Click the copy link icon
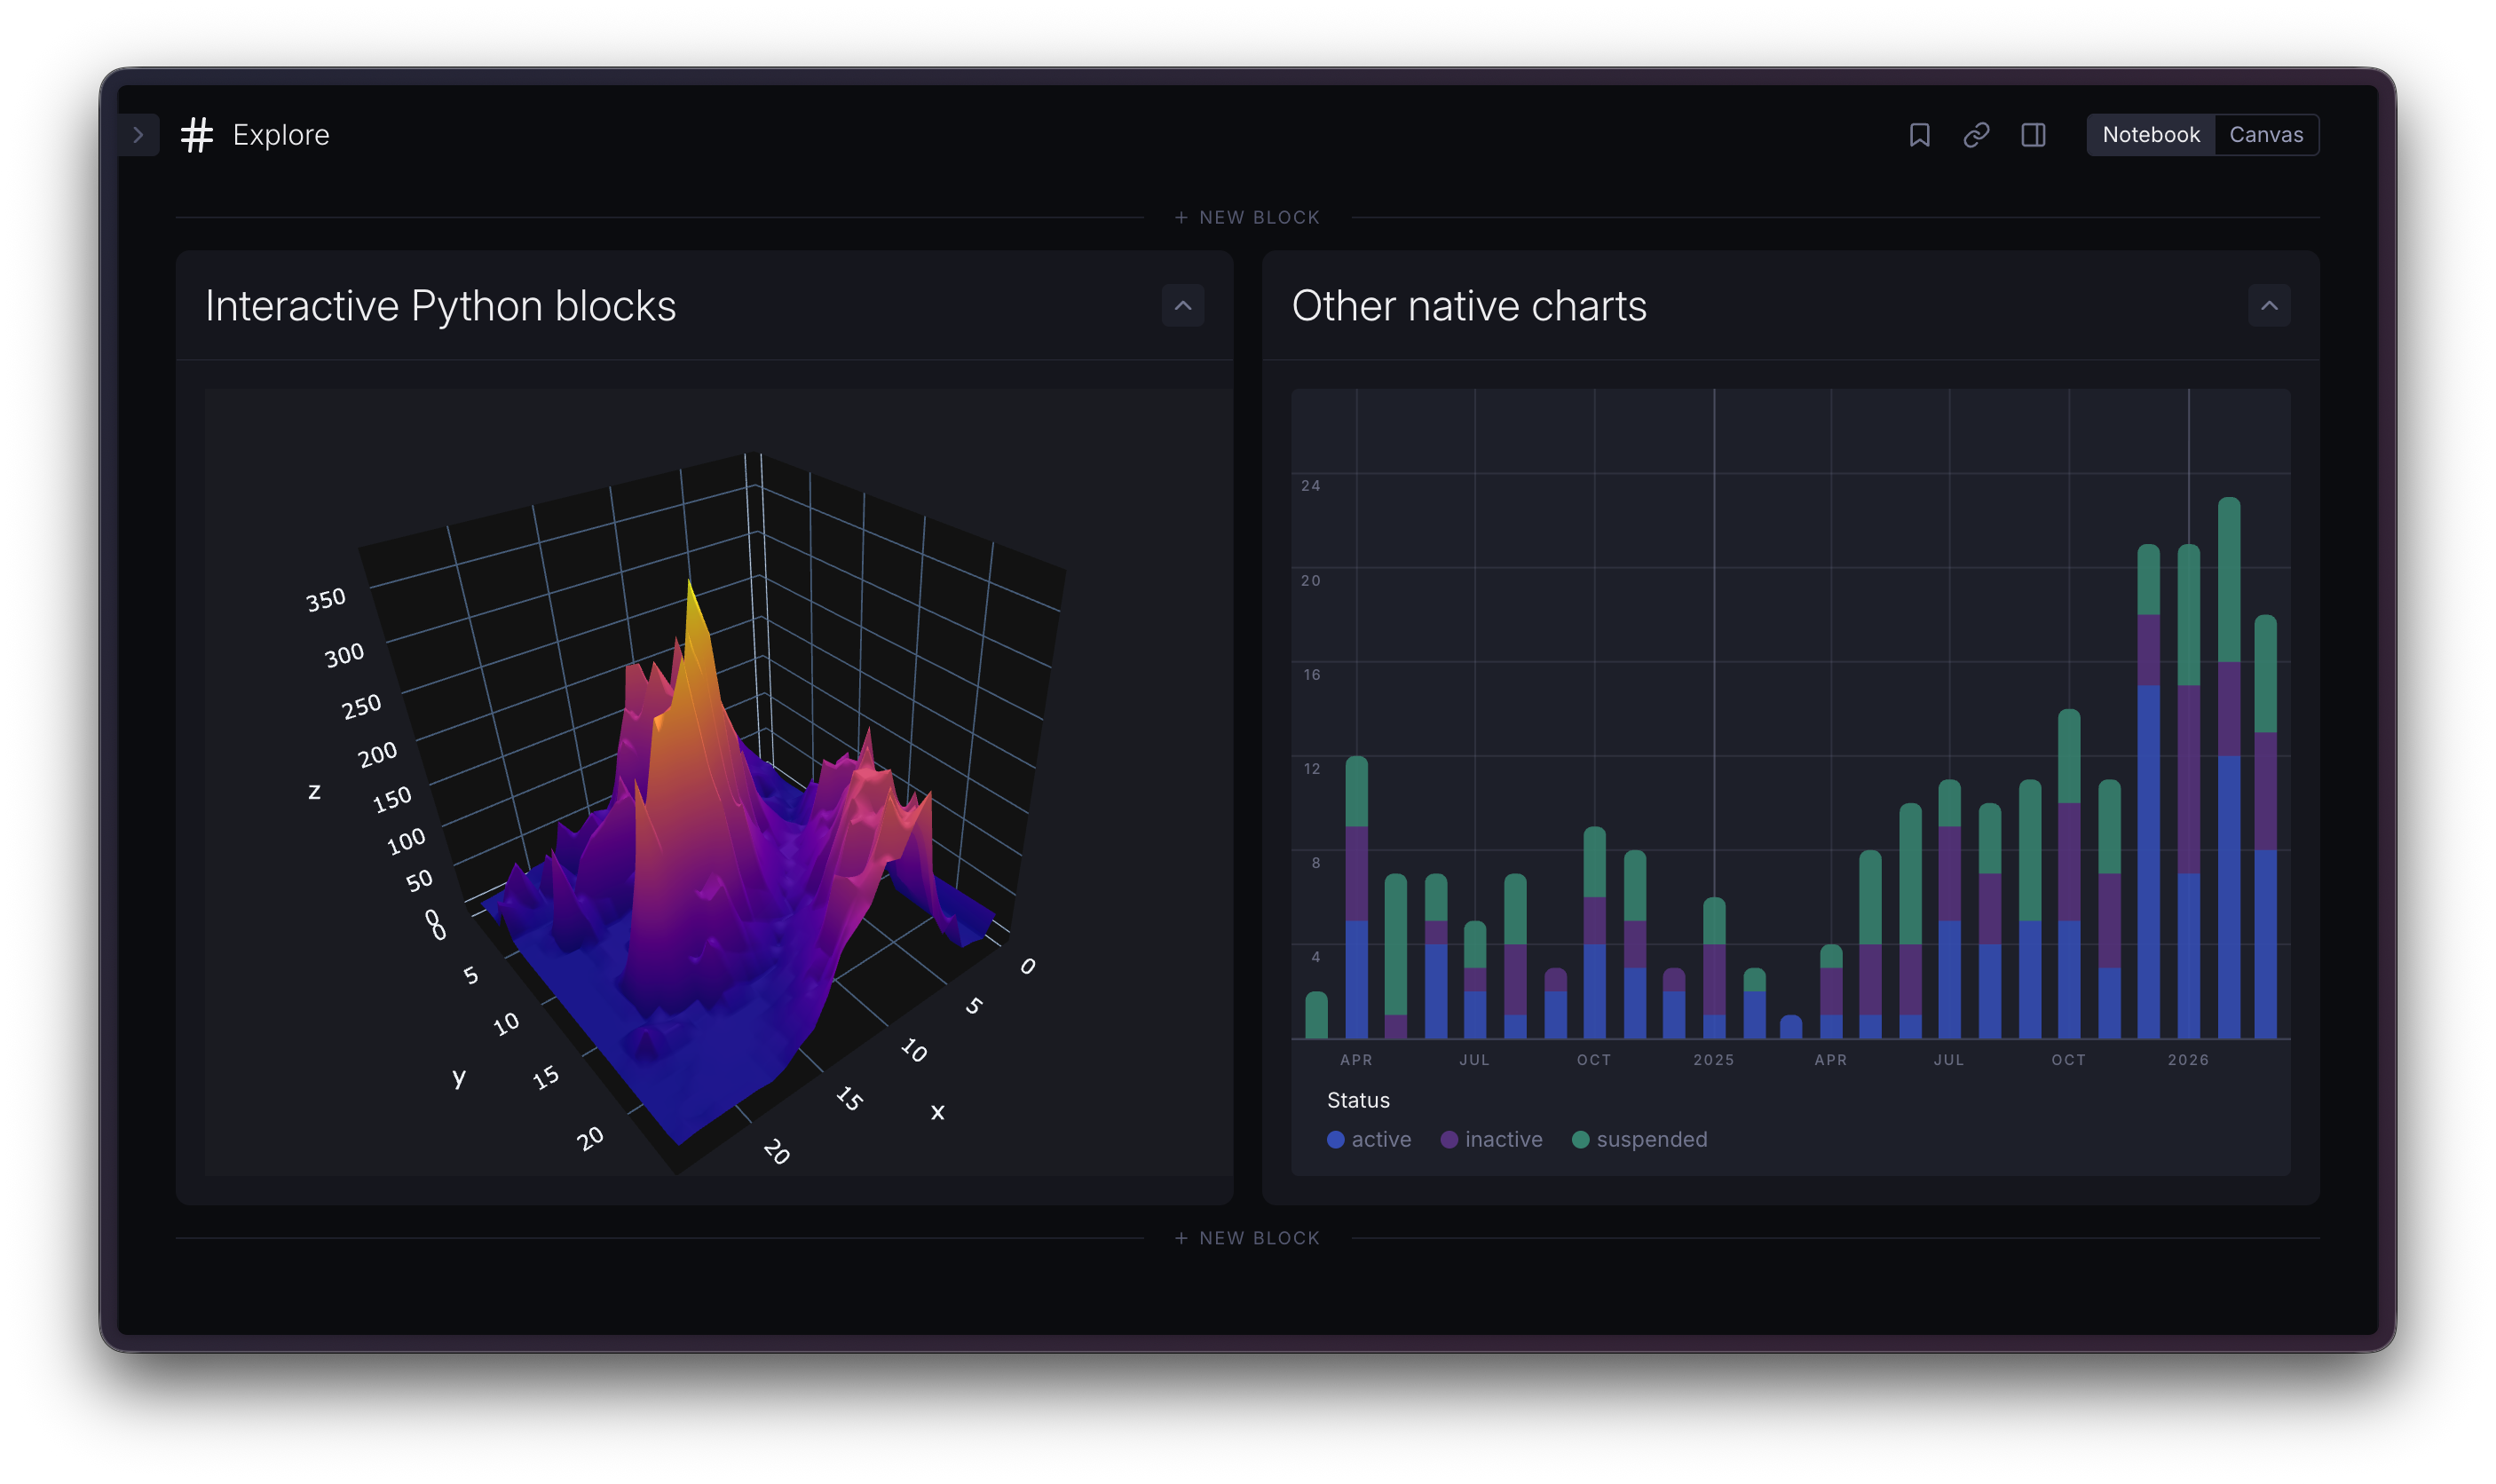Image resolution: width=2496 pixels, height=1484 pixels. click(1976, 135)
